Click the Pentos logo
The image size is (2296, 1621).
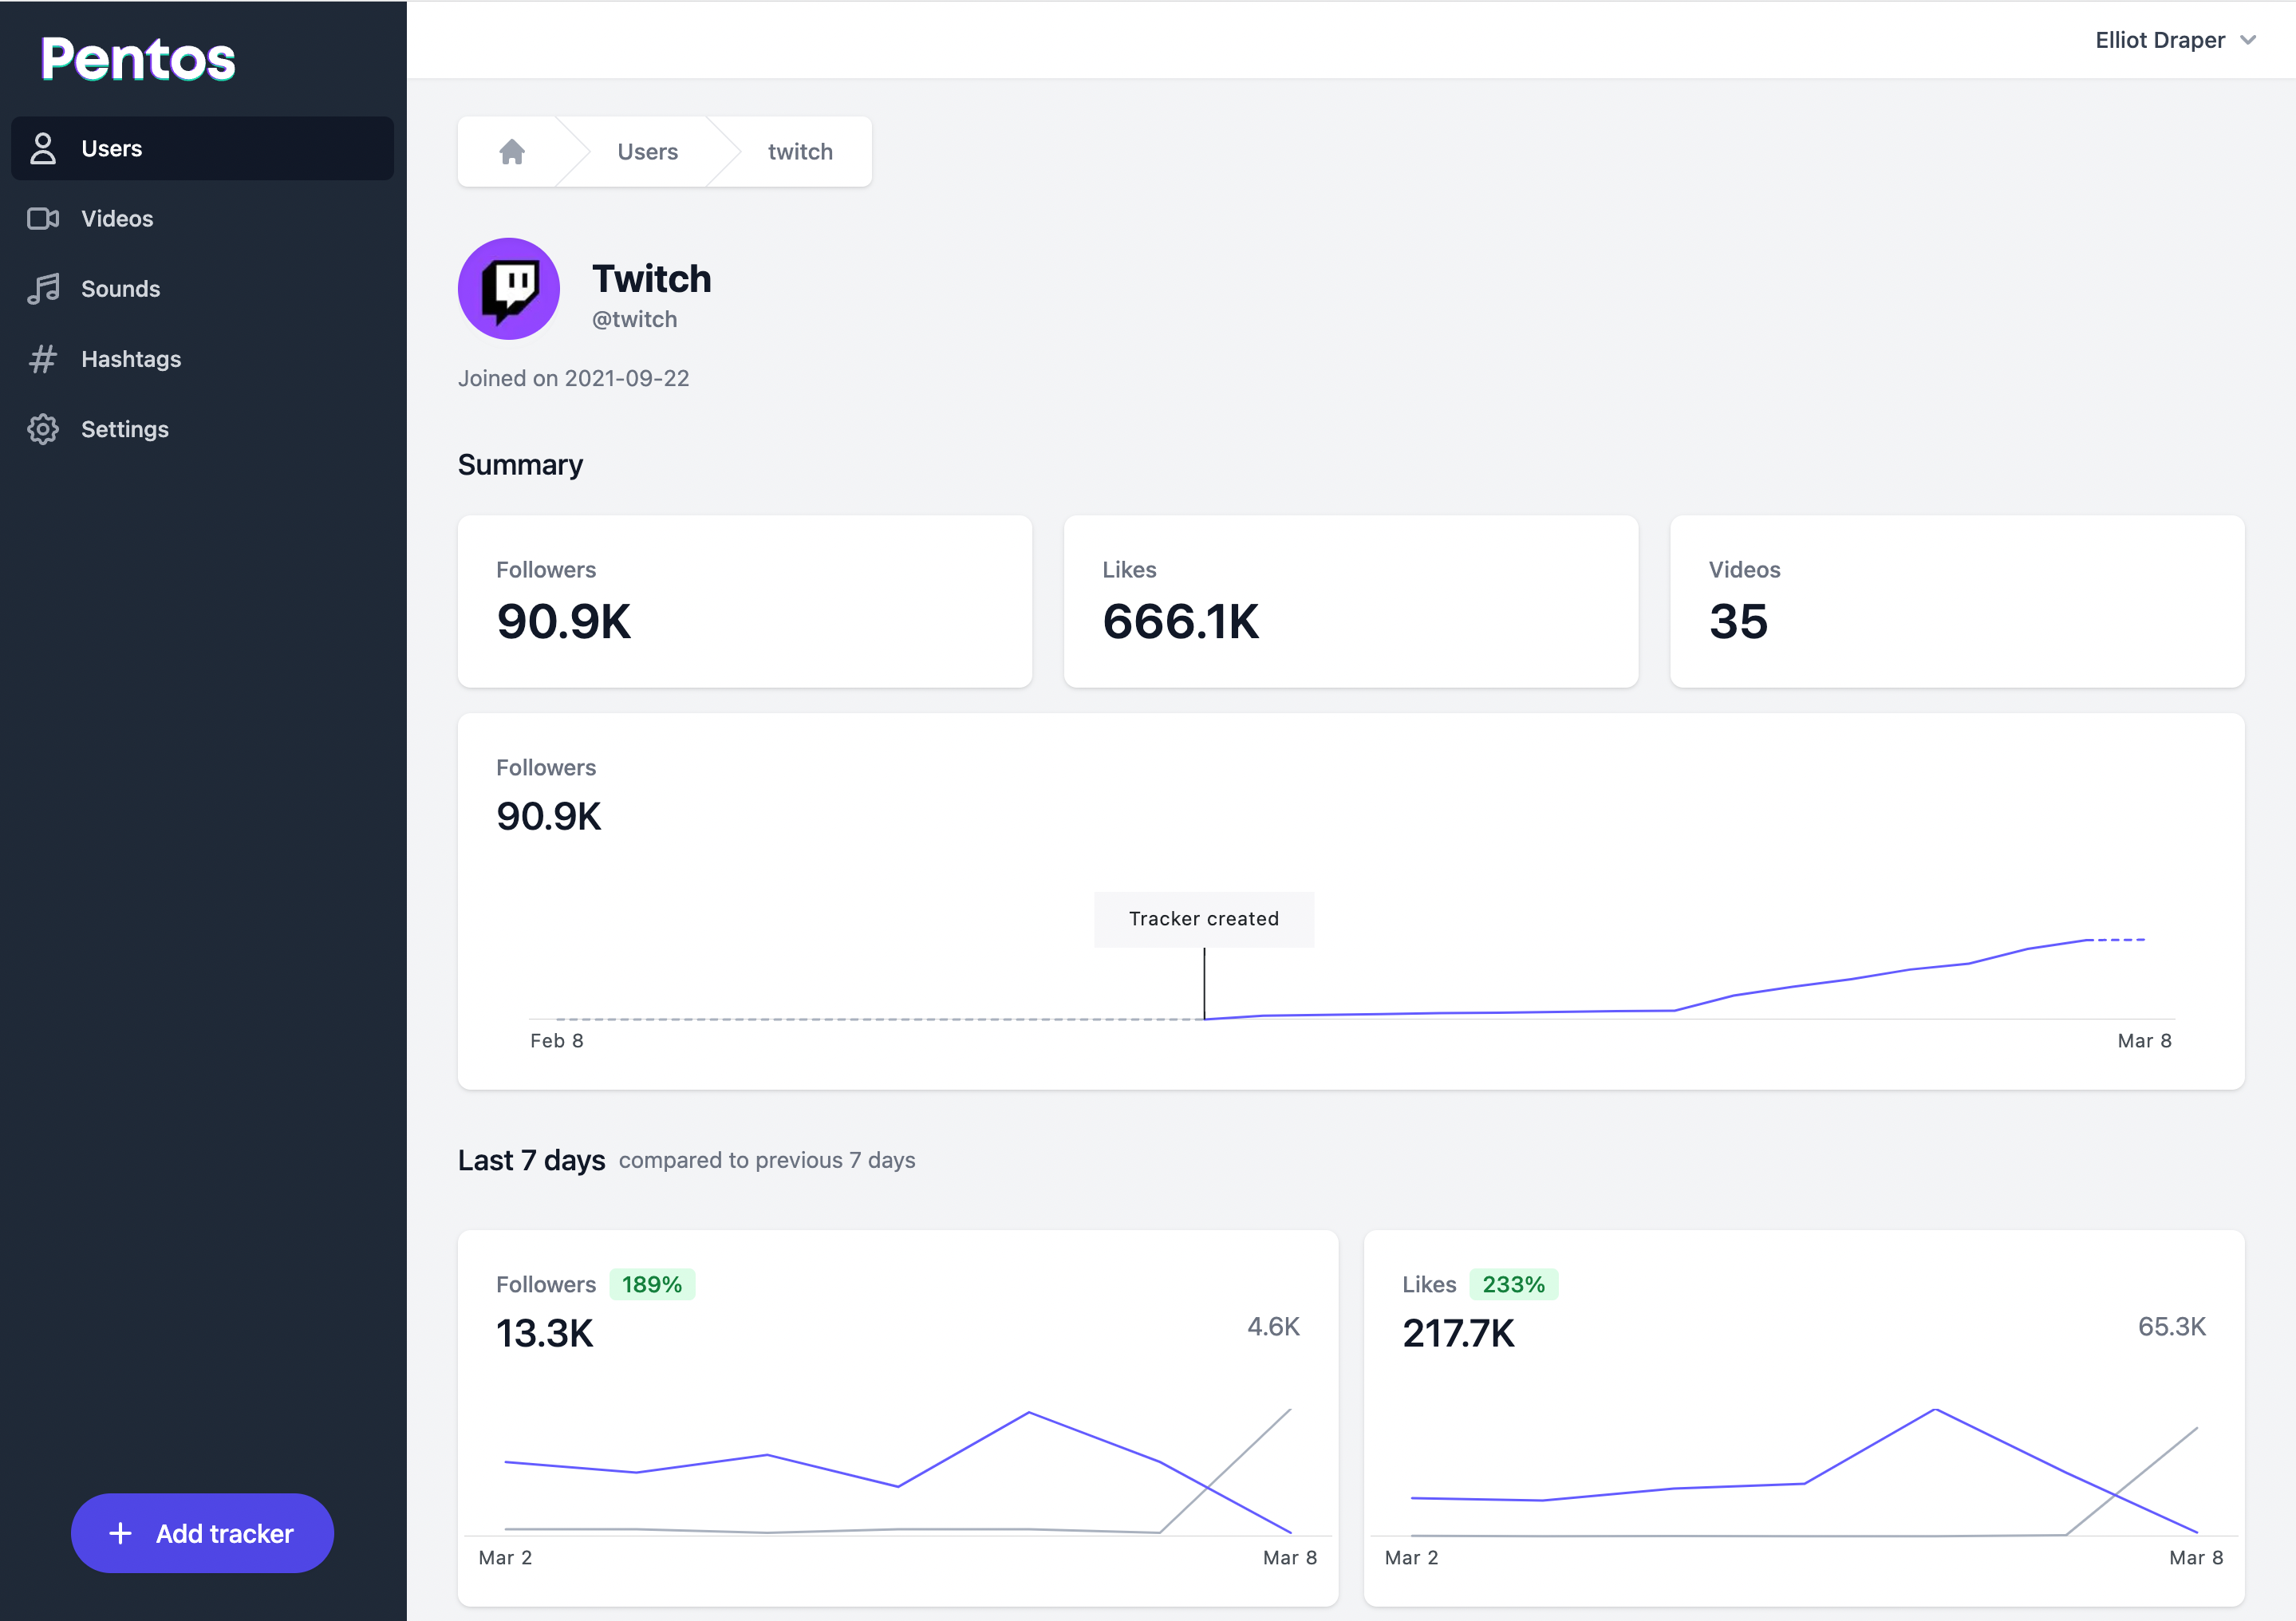pyautogui.click(x=138, y=59)
